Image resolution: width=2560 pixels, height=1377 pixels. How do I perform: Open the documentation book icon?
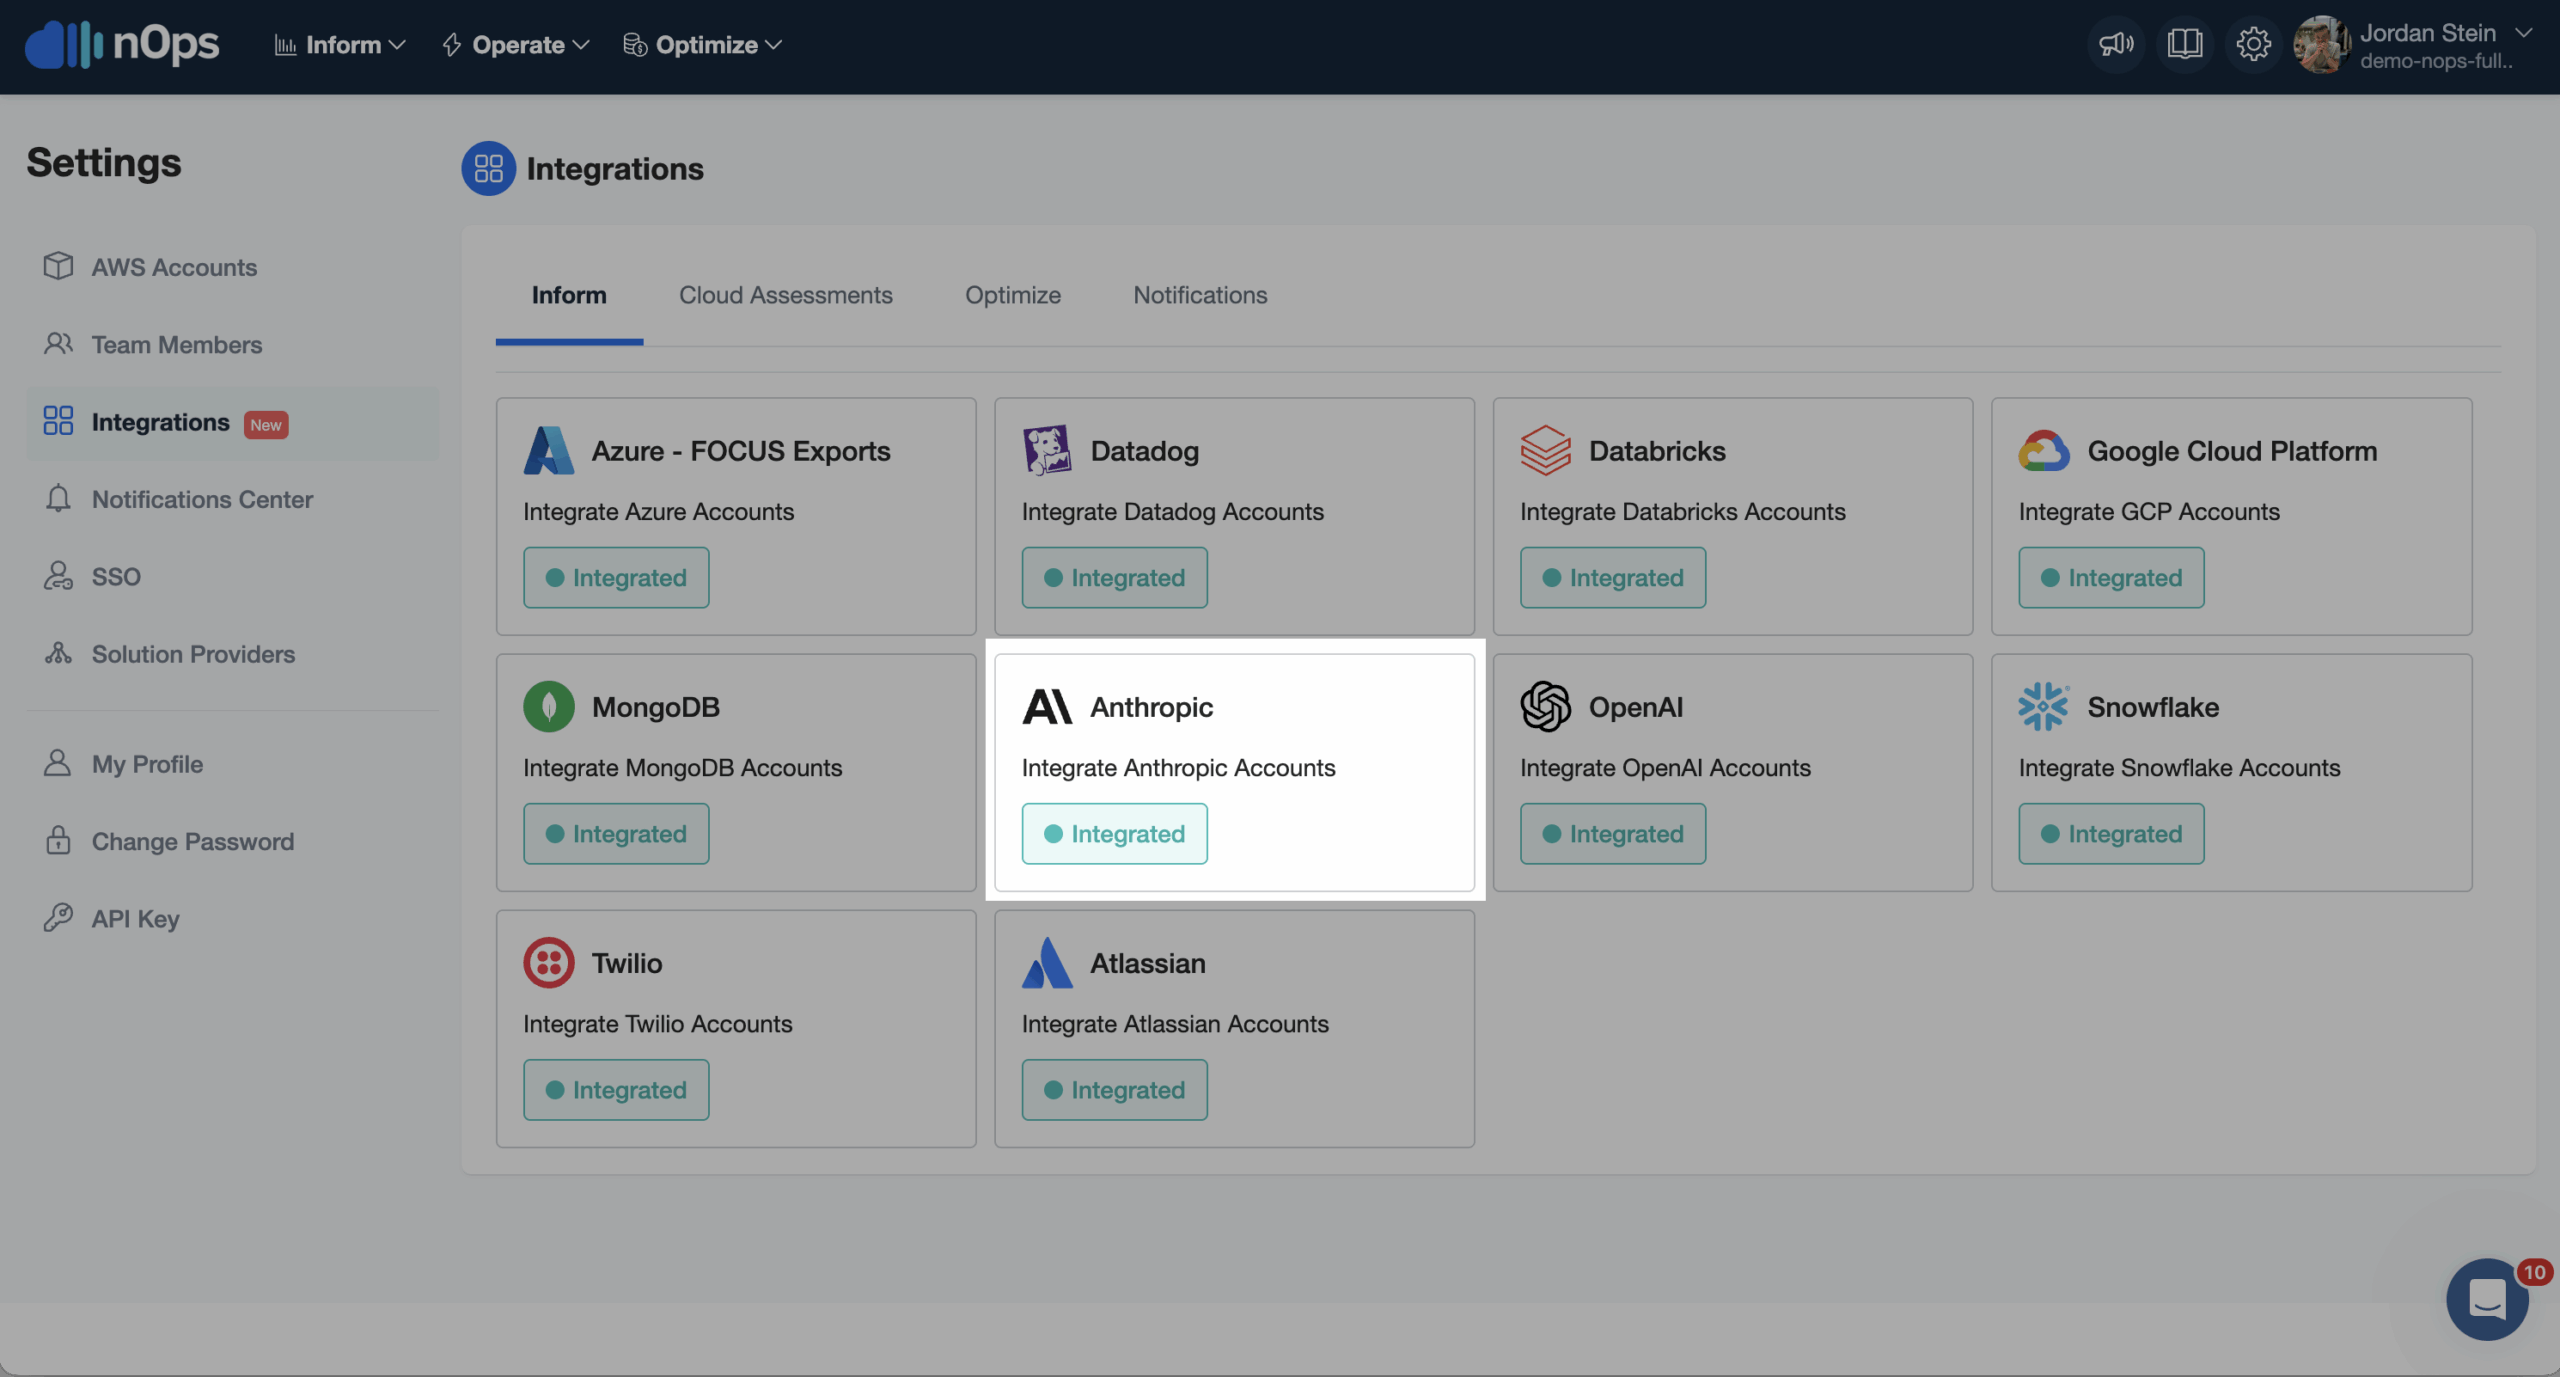[x=2184, y=44]
